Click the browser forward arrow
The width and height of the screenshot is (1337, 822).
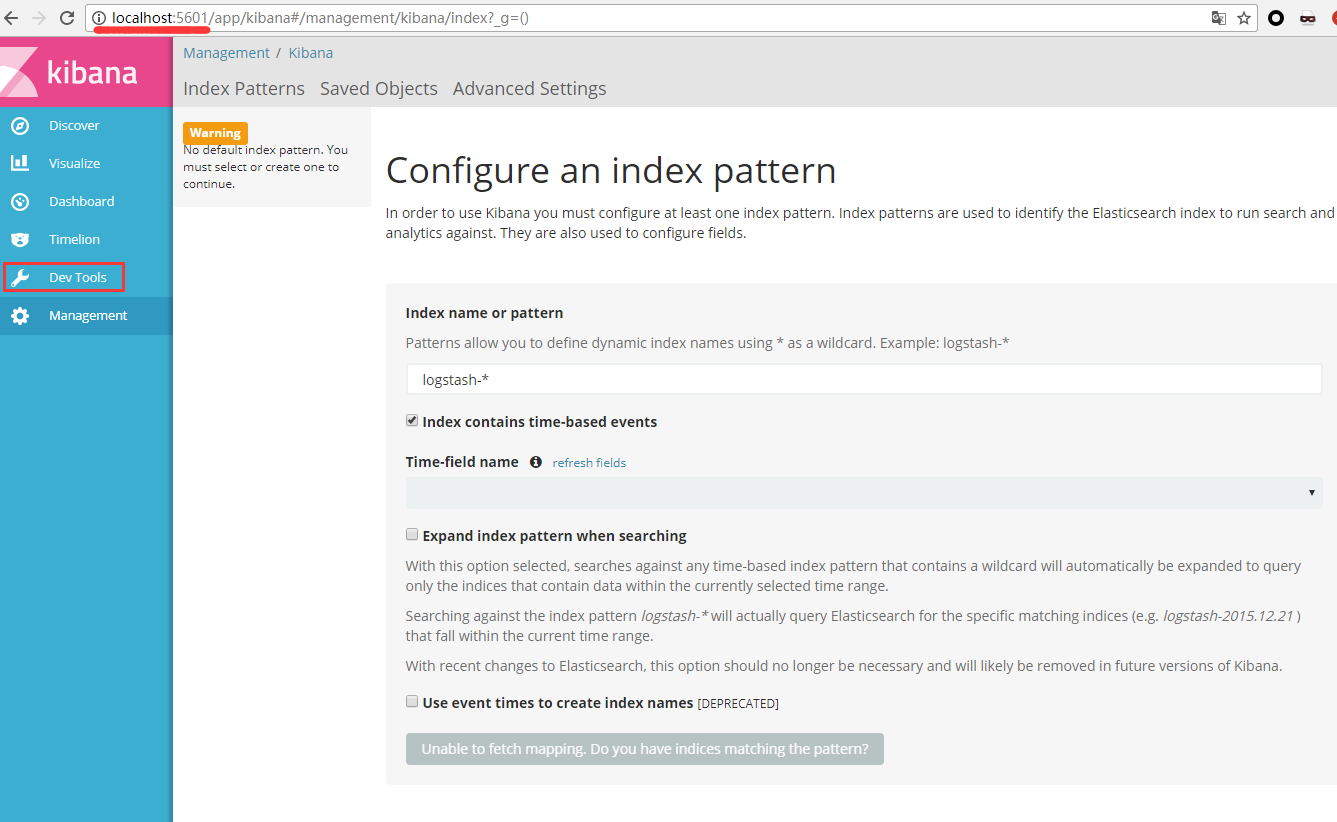[x=39, y=17]
